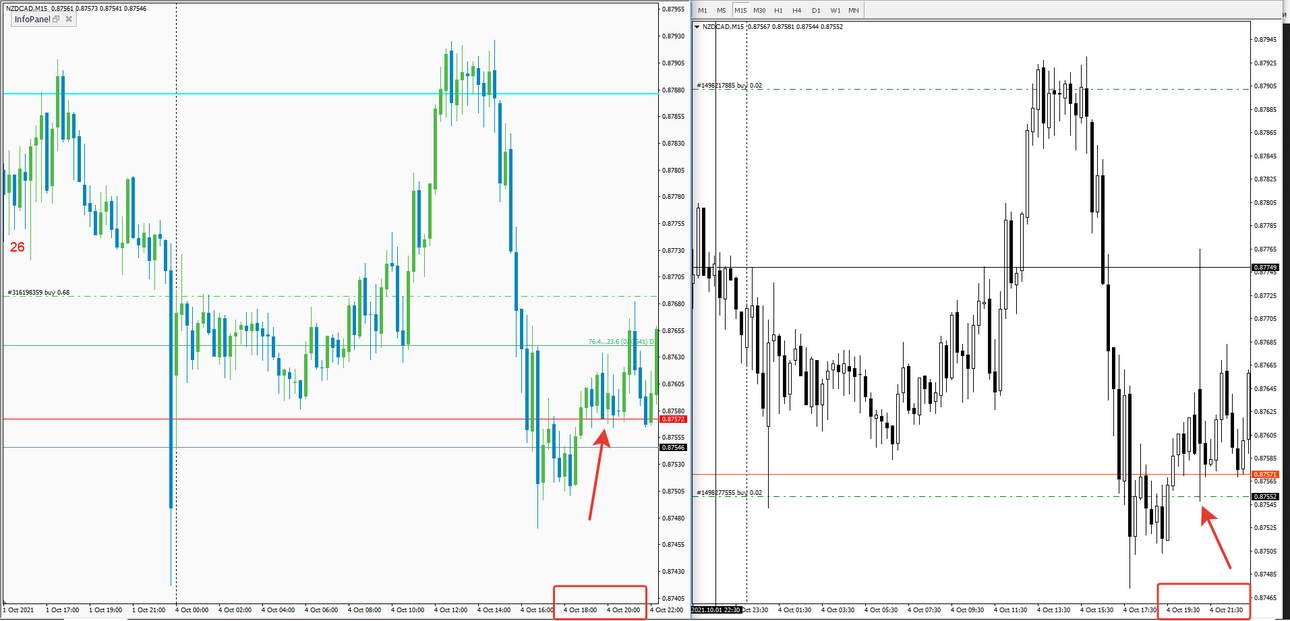Click the InfoPanel restore window icon
This screenshot has width=1290, height=621.
pyautogui.click(x=56, y=19)
